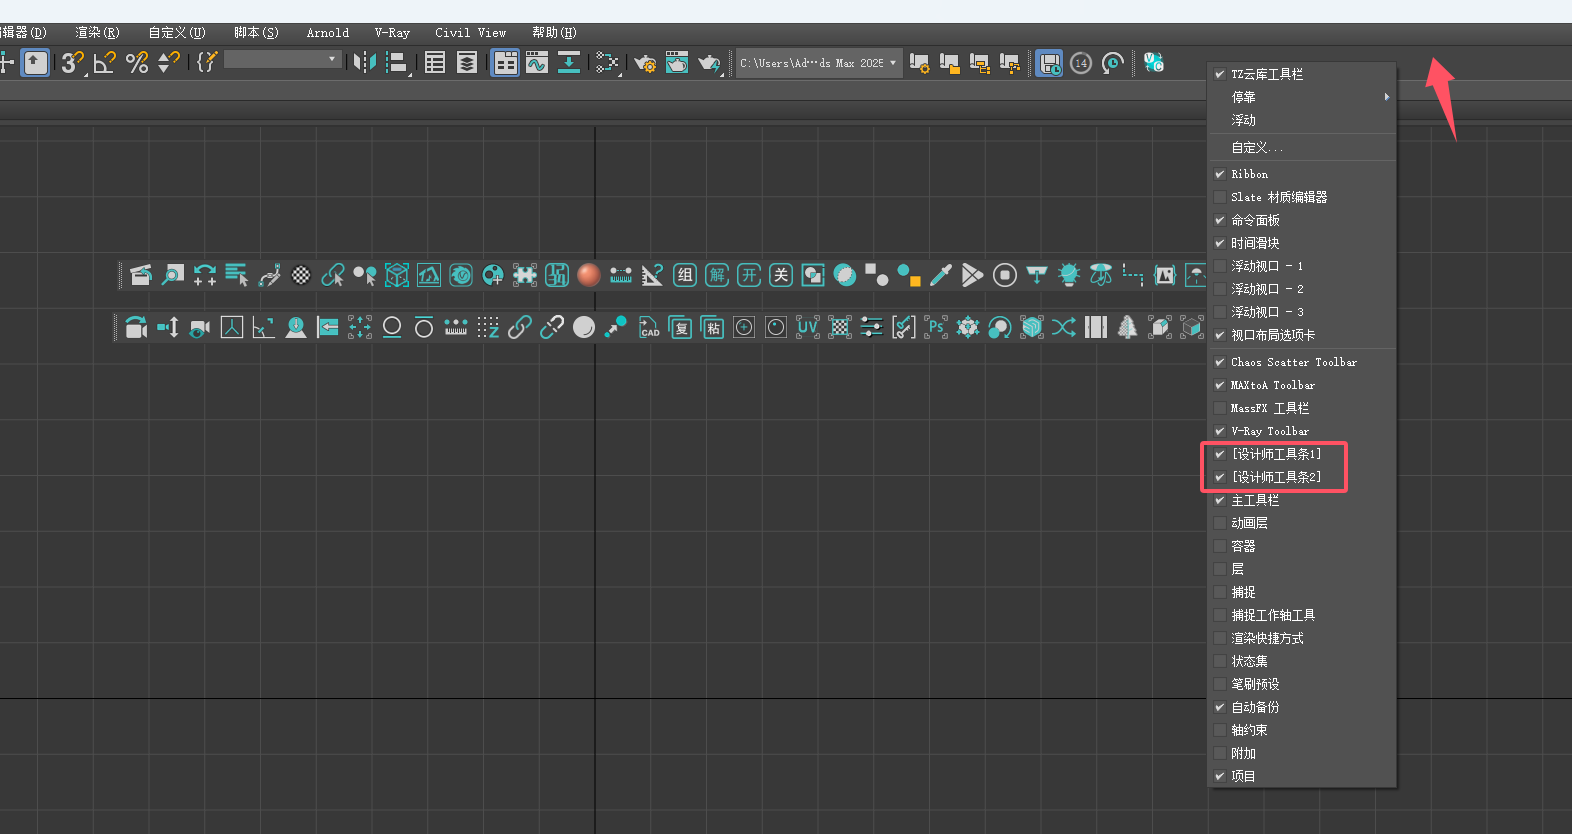Open Render Setup teapot gear icon
The image size is (1572, 834).
tap(645, 63)
